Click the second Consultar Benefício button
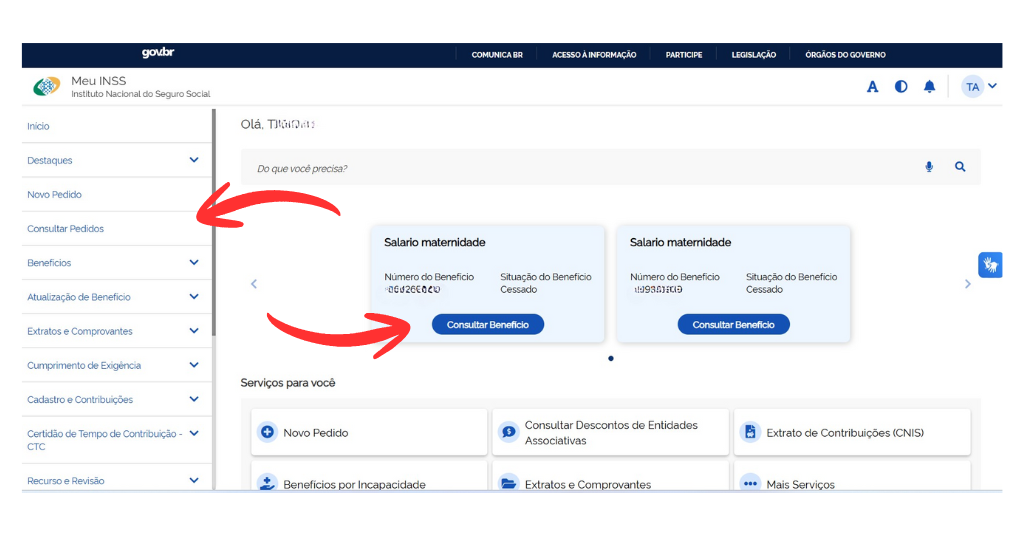Viewport: 1024px width, 536px height. (x=733, y=325)
